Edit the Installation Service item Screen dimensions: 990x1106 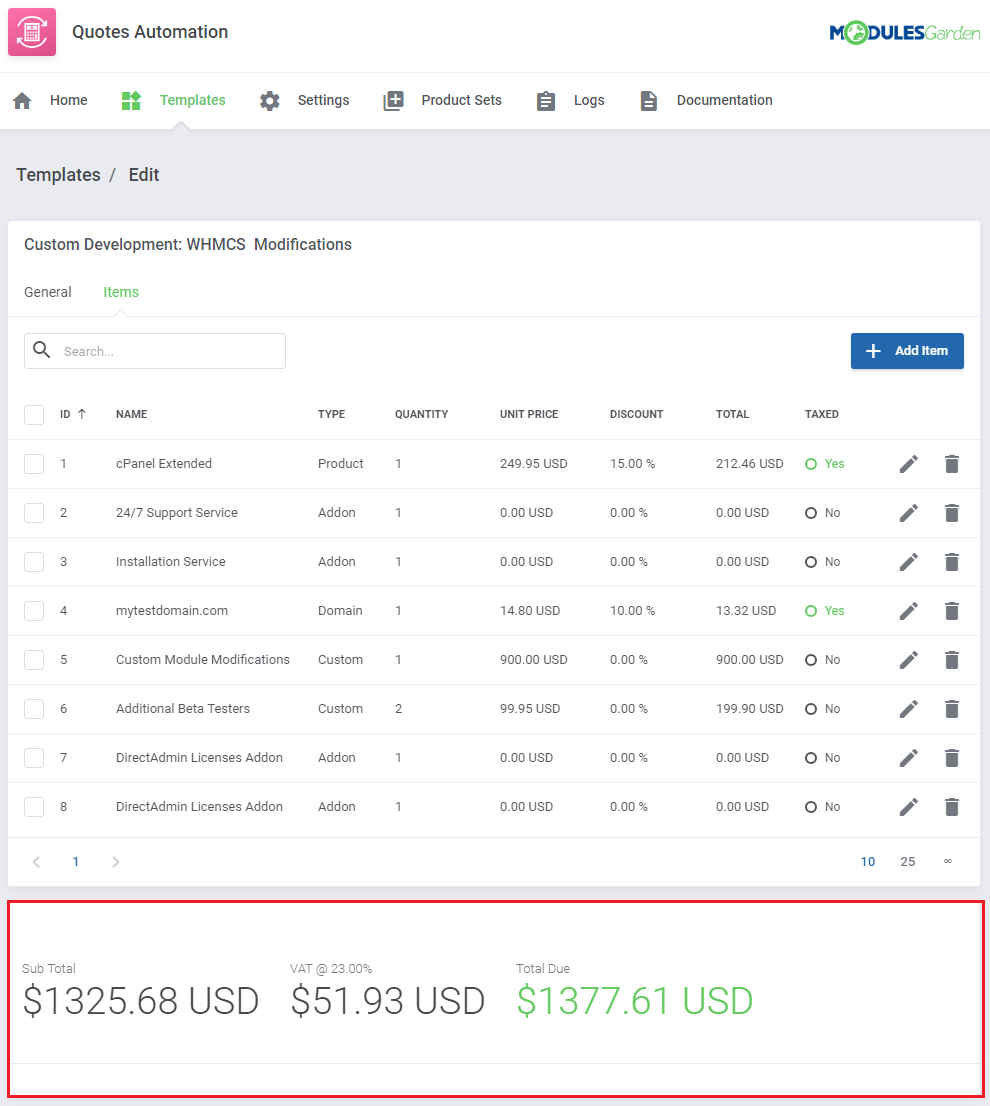tap(909, 562)
